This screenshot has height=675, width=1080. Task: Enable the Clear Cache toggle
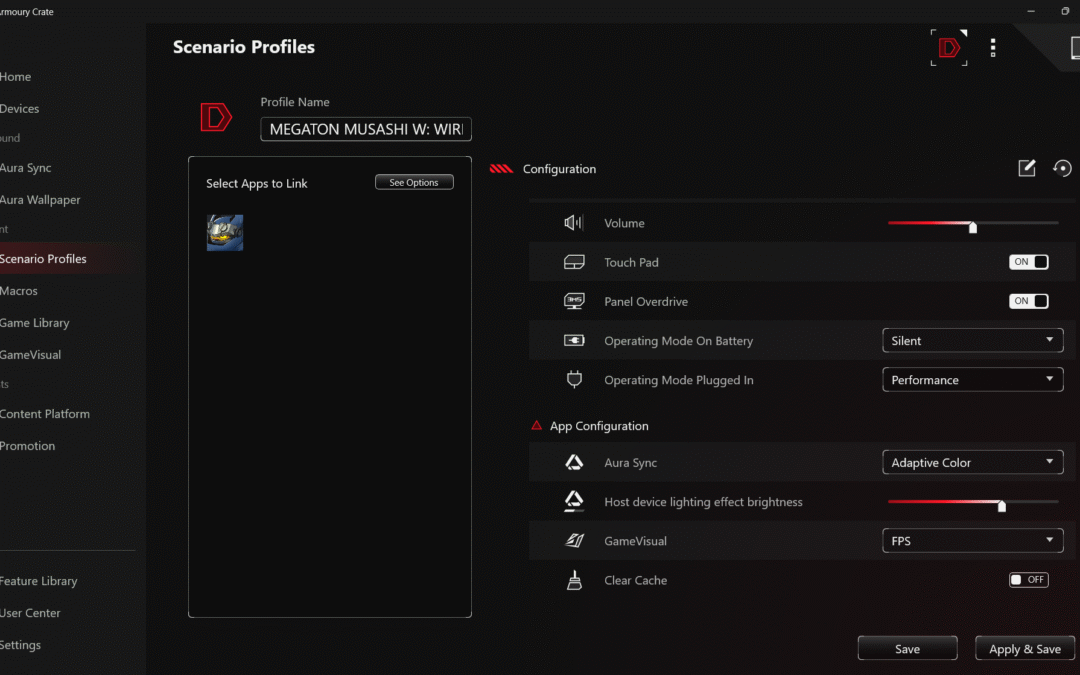click(x=1028, y=580)
